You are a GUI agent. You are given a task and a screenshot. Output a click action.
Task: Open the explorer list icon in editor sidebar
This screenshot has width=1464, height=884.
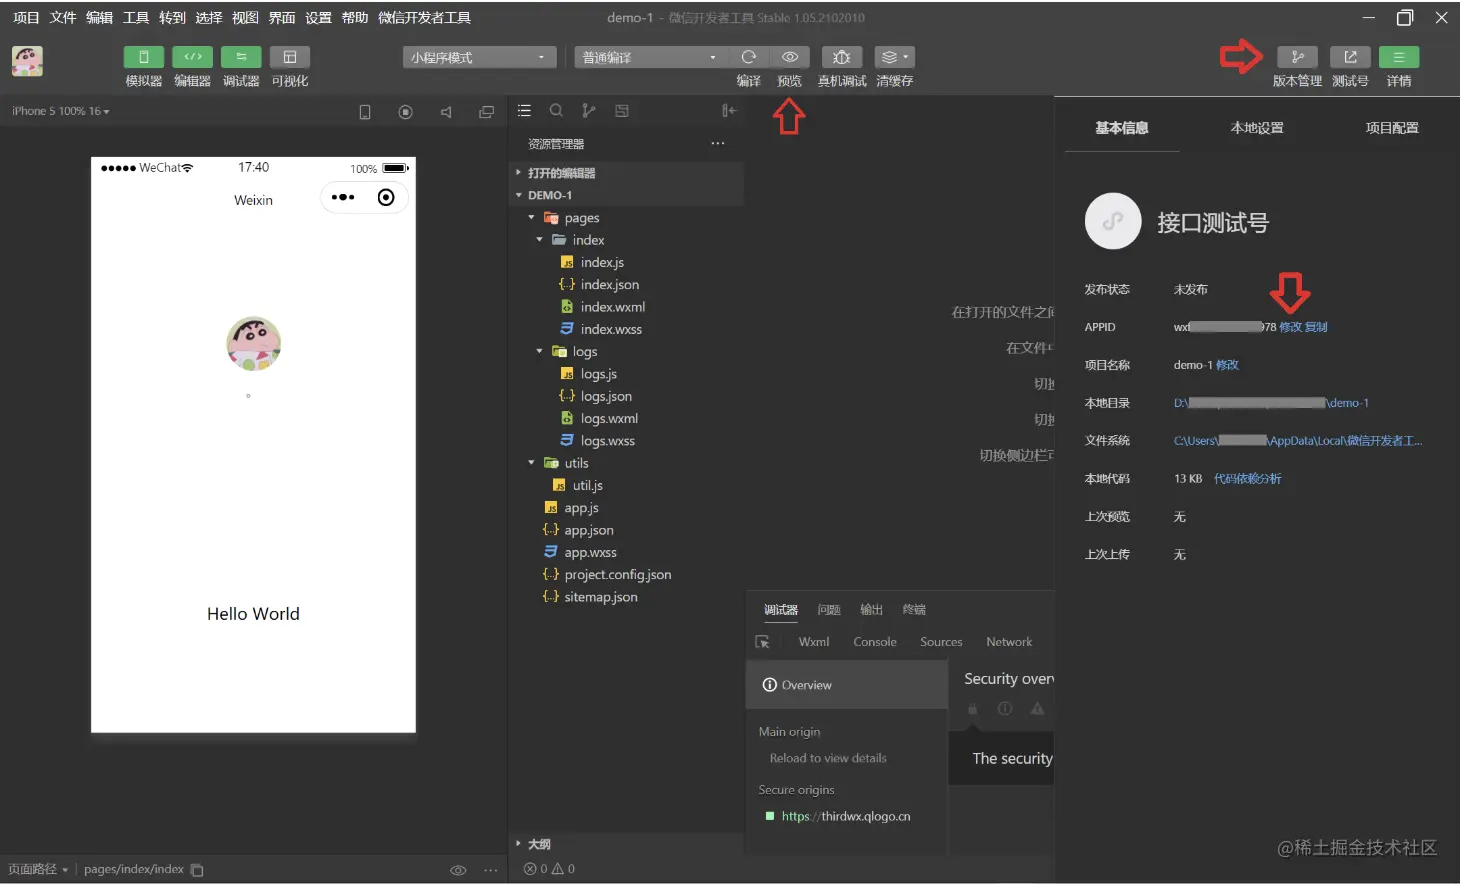[x=524, y=111]
